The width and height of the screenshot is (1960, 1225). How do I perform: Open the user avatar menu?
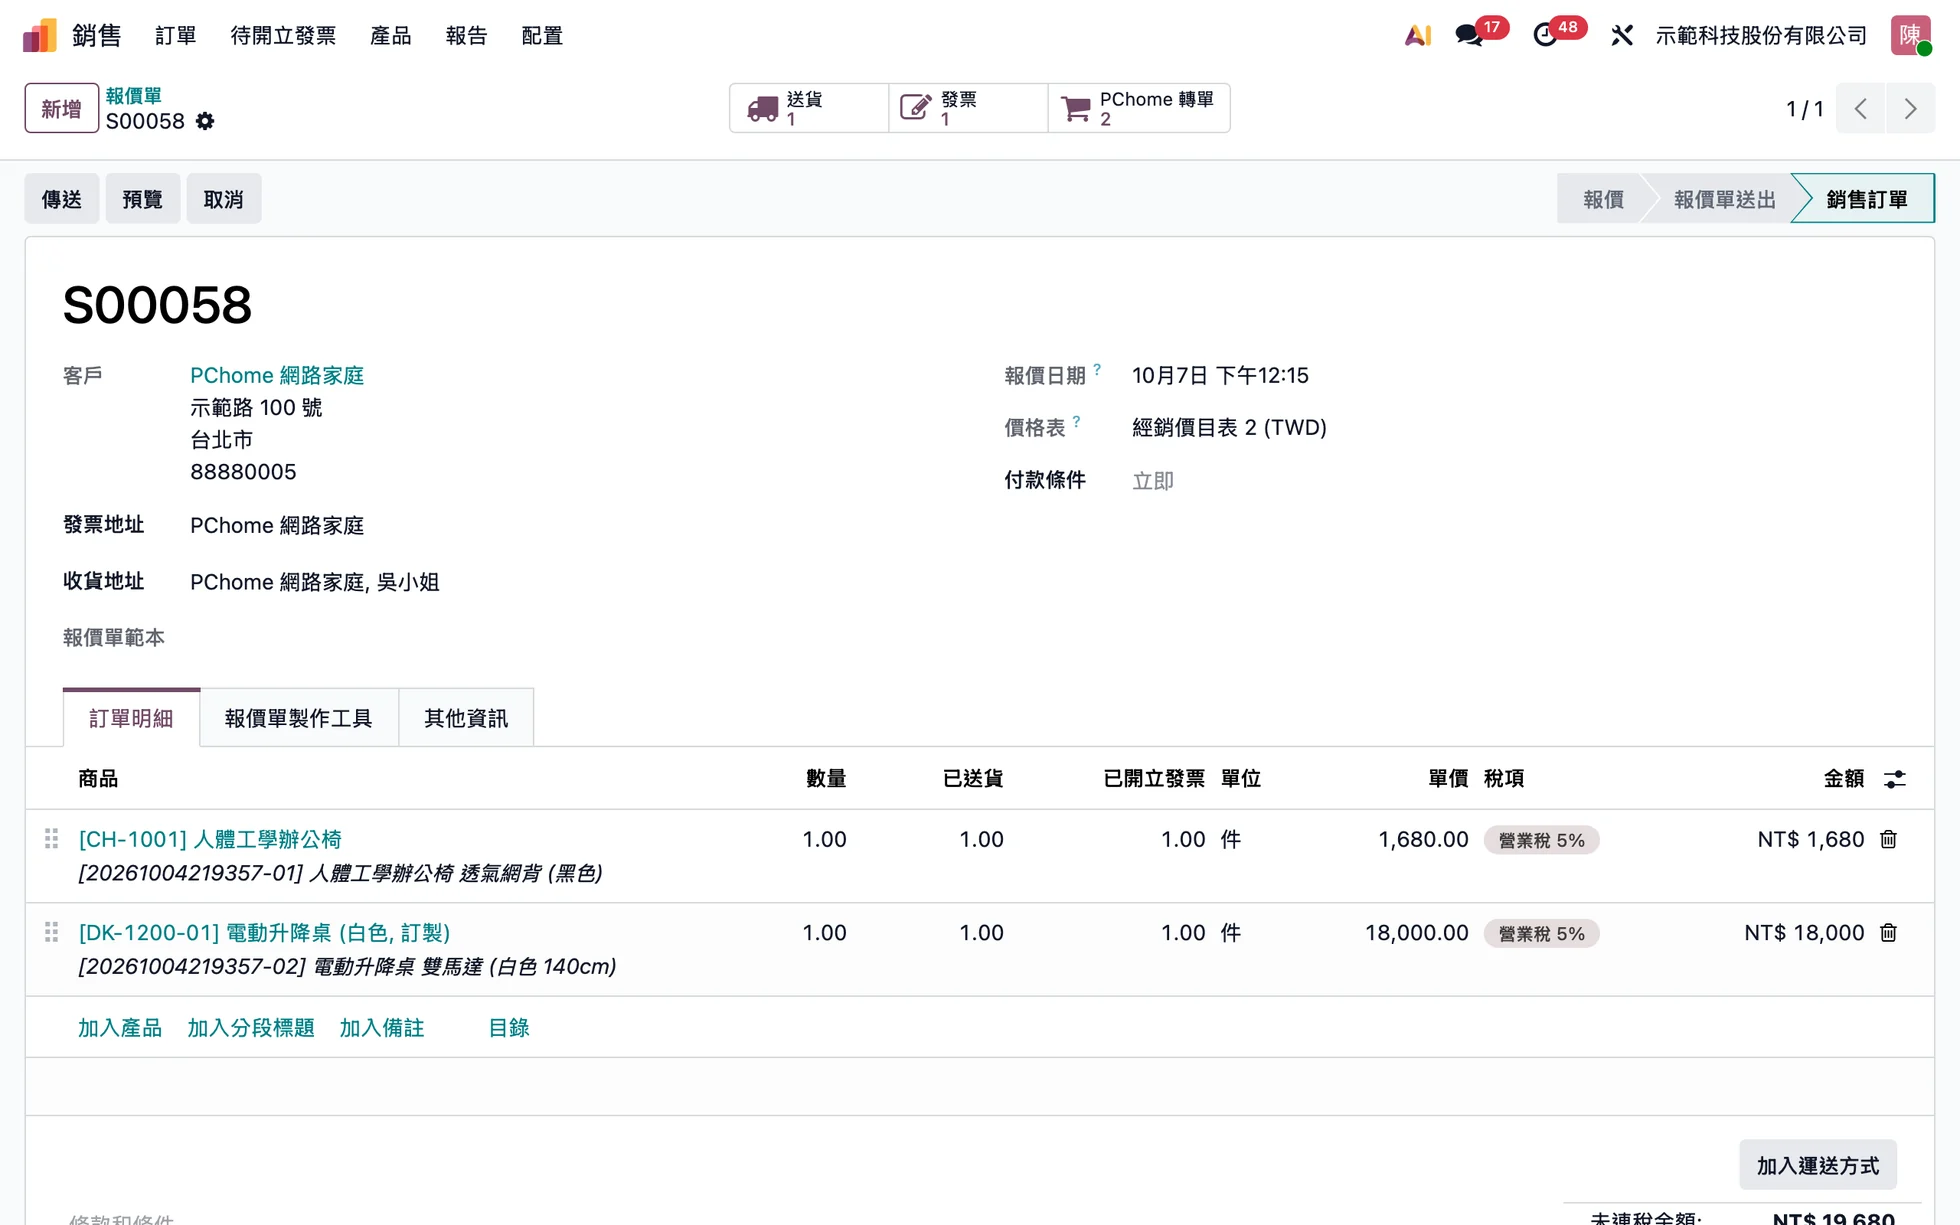(x=1911, y=36)
